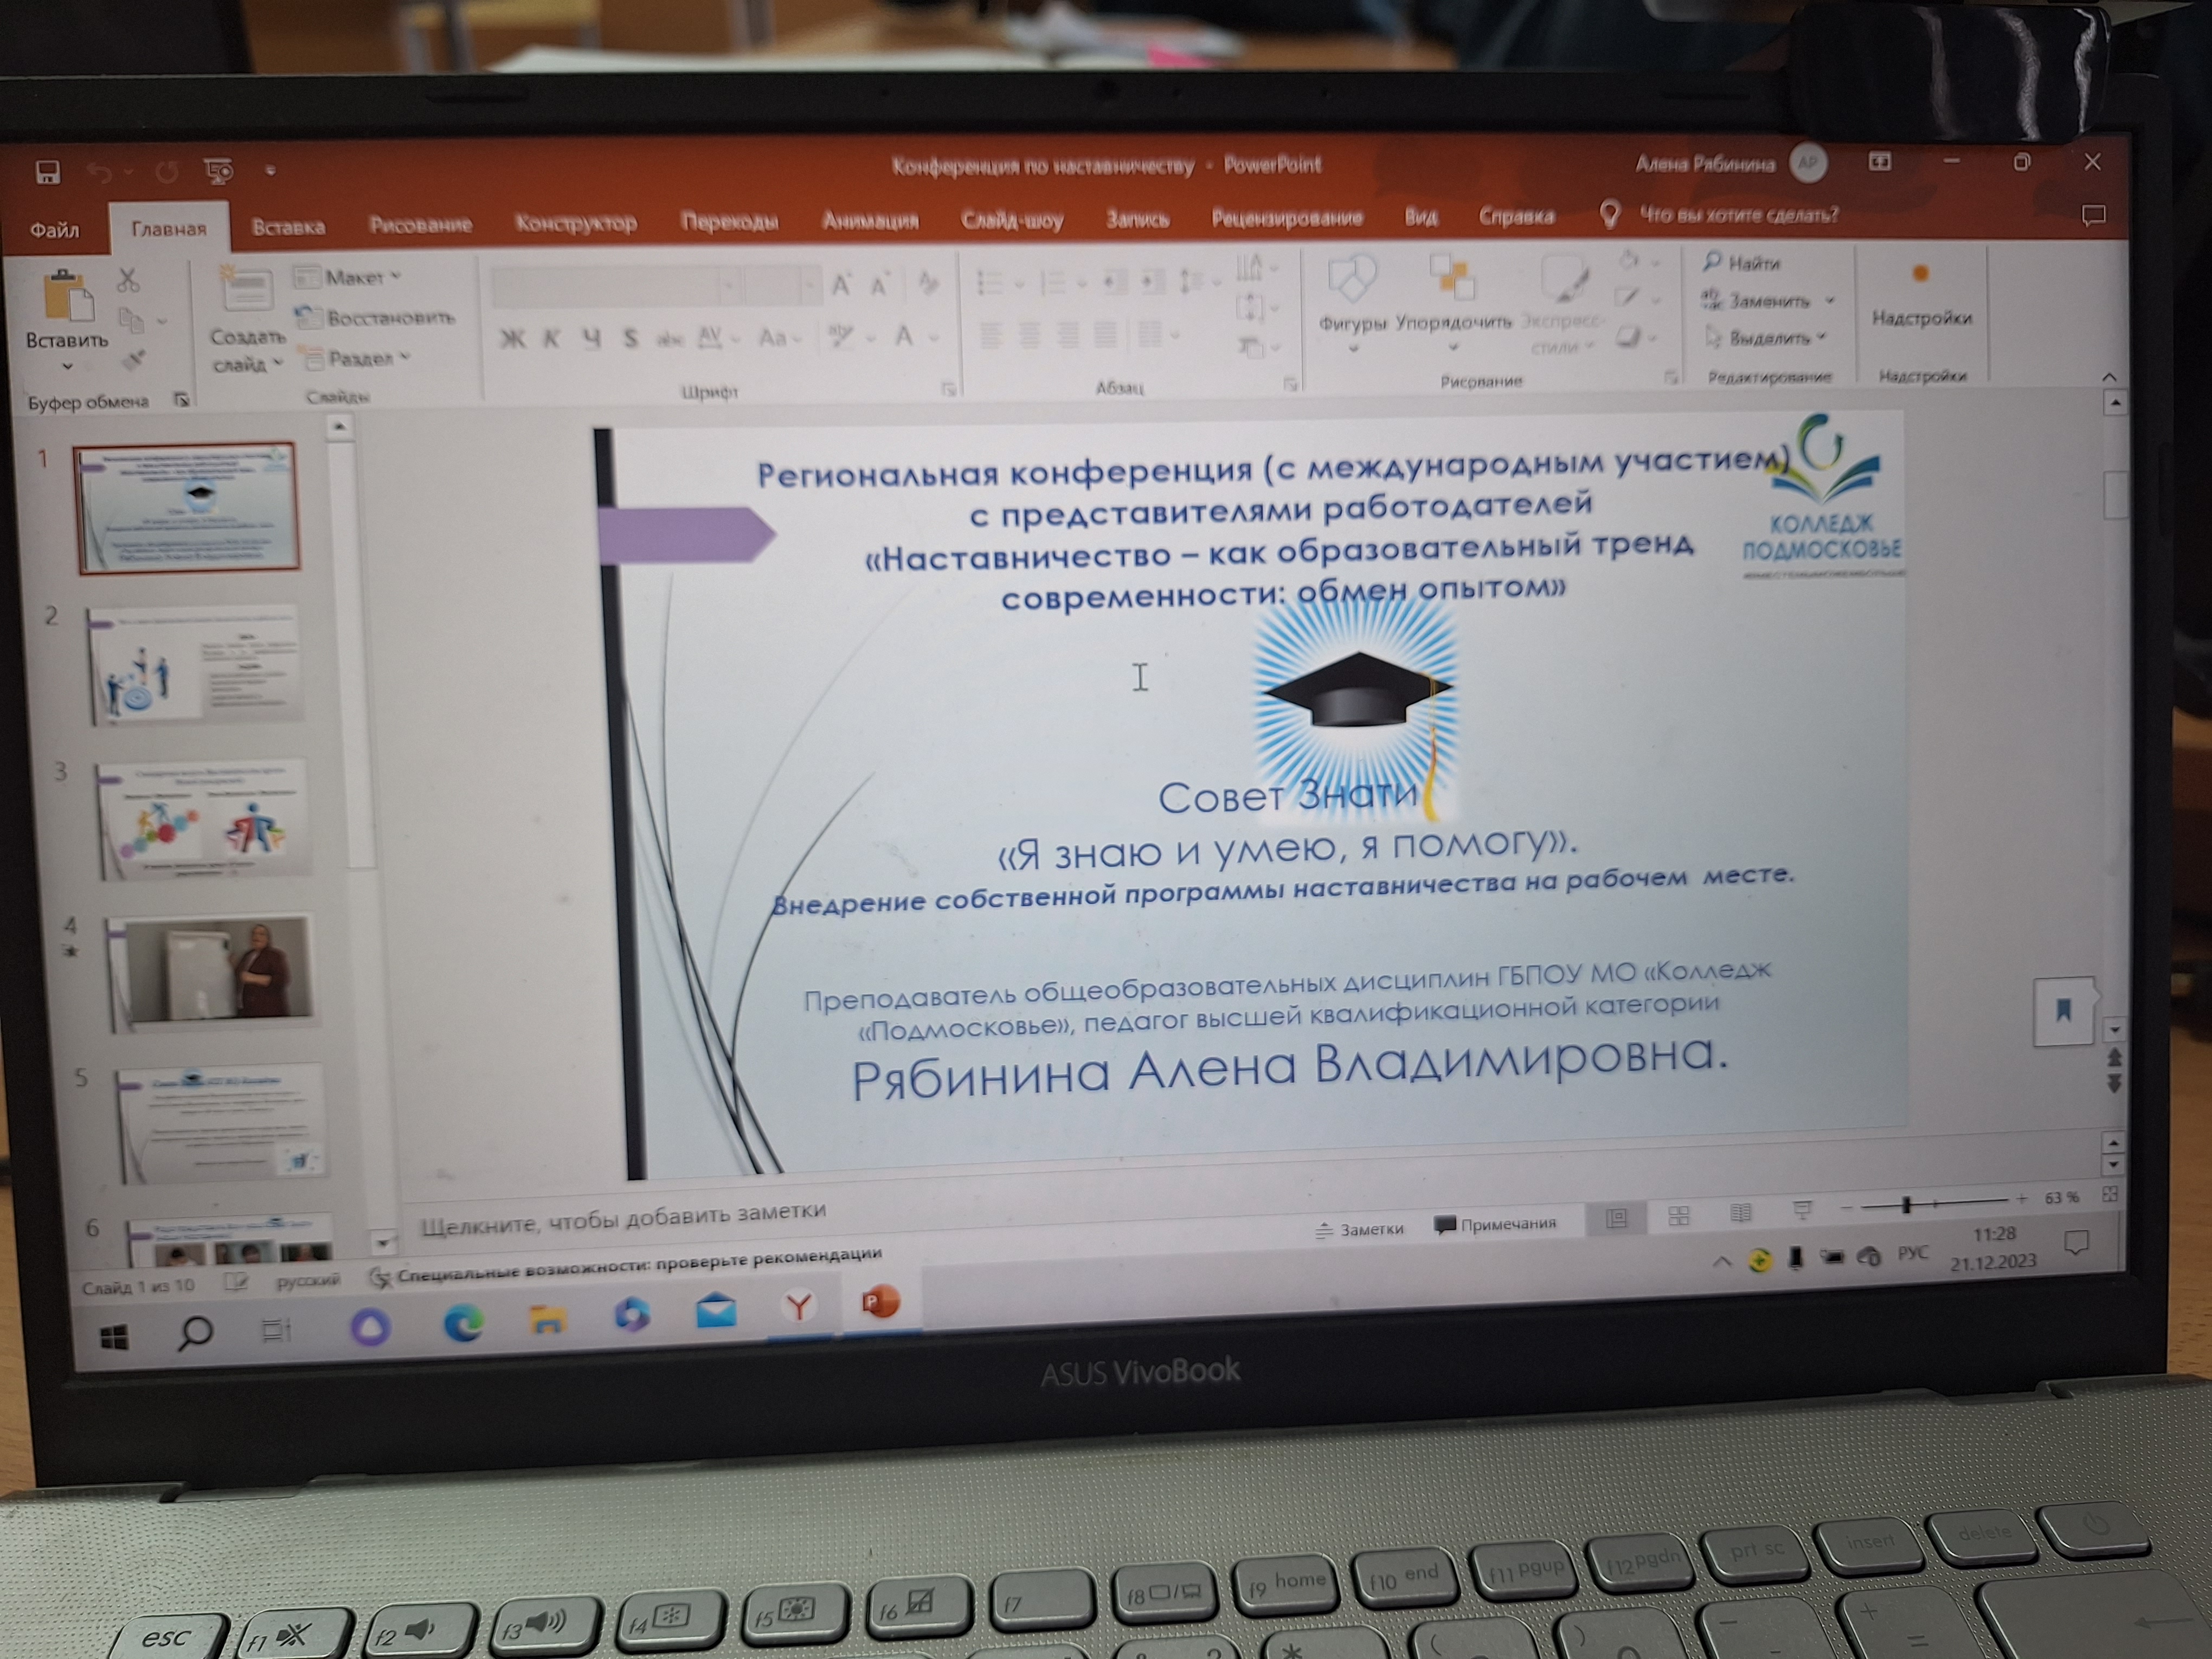Open the Рецензирование tab
2212x1659 pixels.
pyautogui.click(x=1286, y=217)
